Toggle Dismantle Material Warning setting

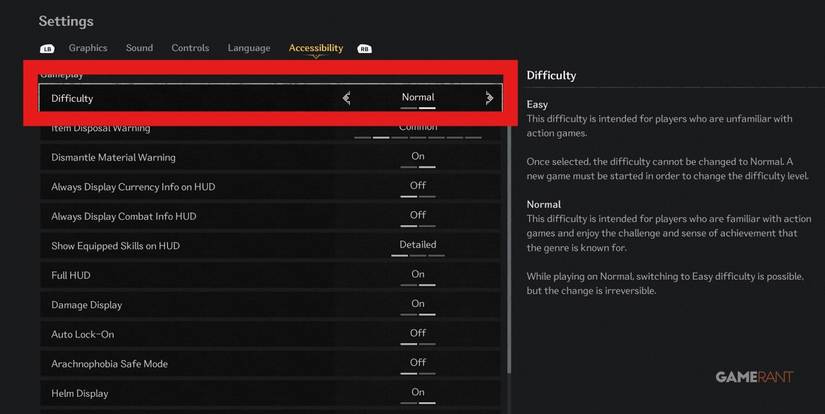418,157
